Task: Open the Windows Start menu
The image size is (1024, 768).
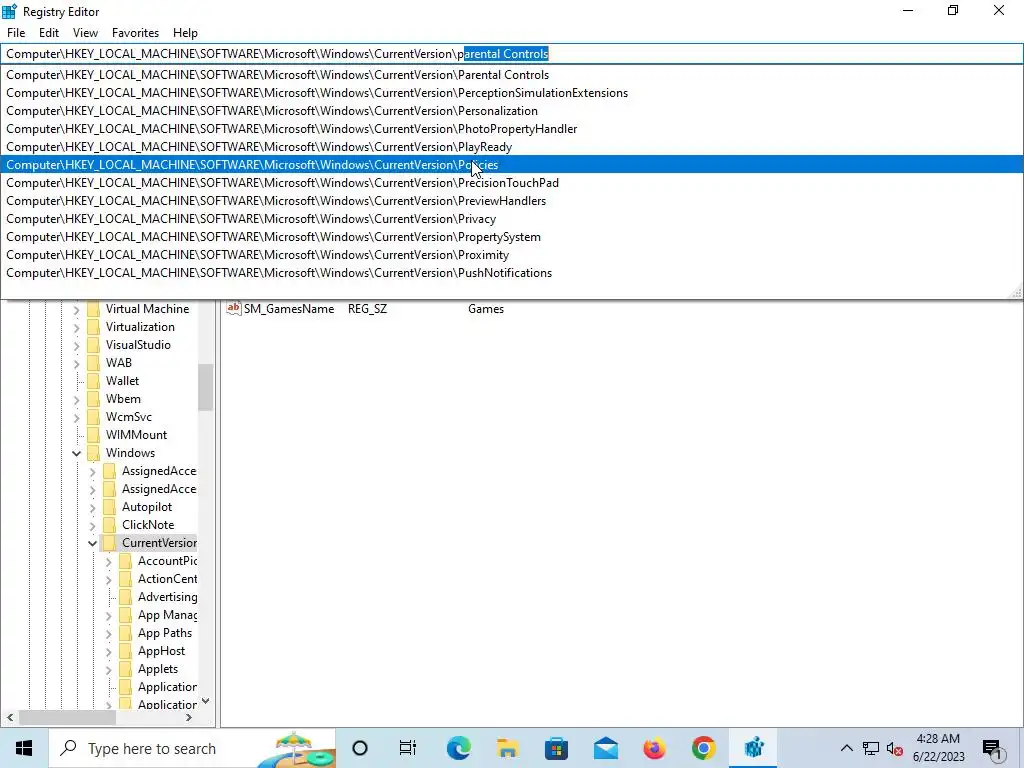Action: click(x=24, y=748)
